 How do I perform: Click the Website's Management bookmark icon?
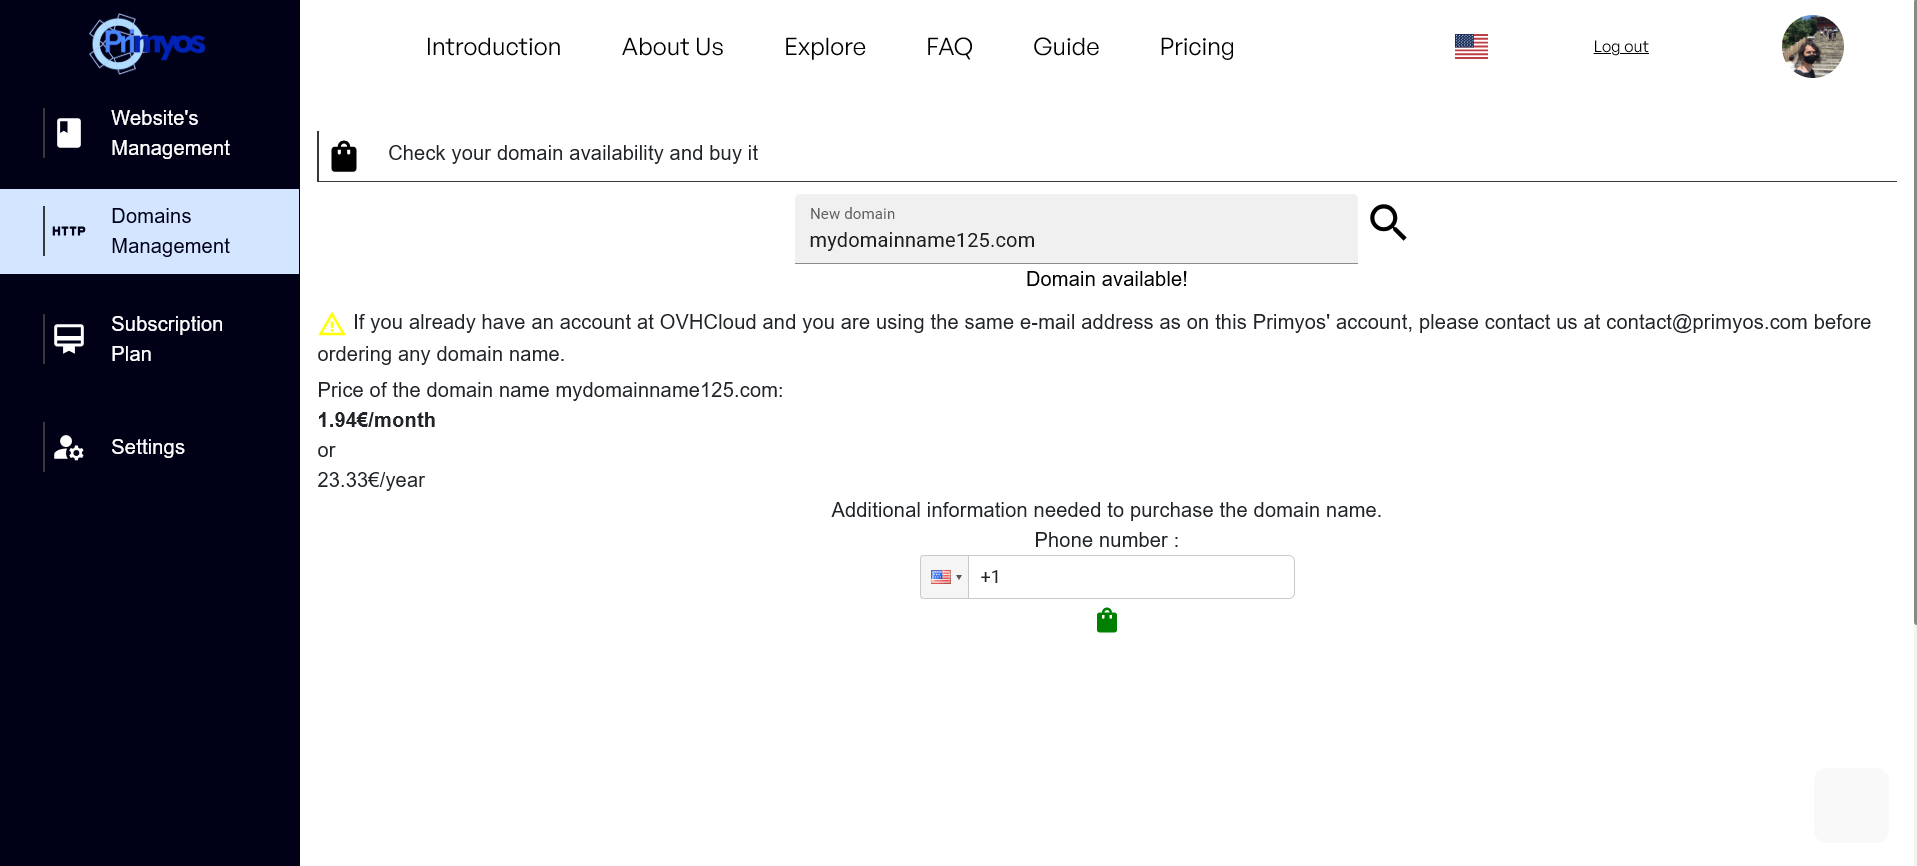pos(69,133)
